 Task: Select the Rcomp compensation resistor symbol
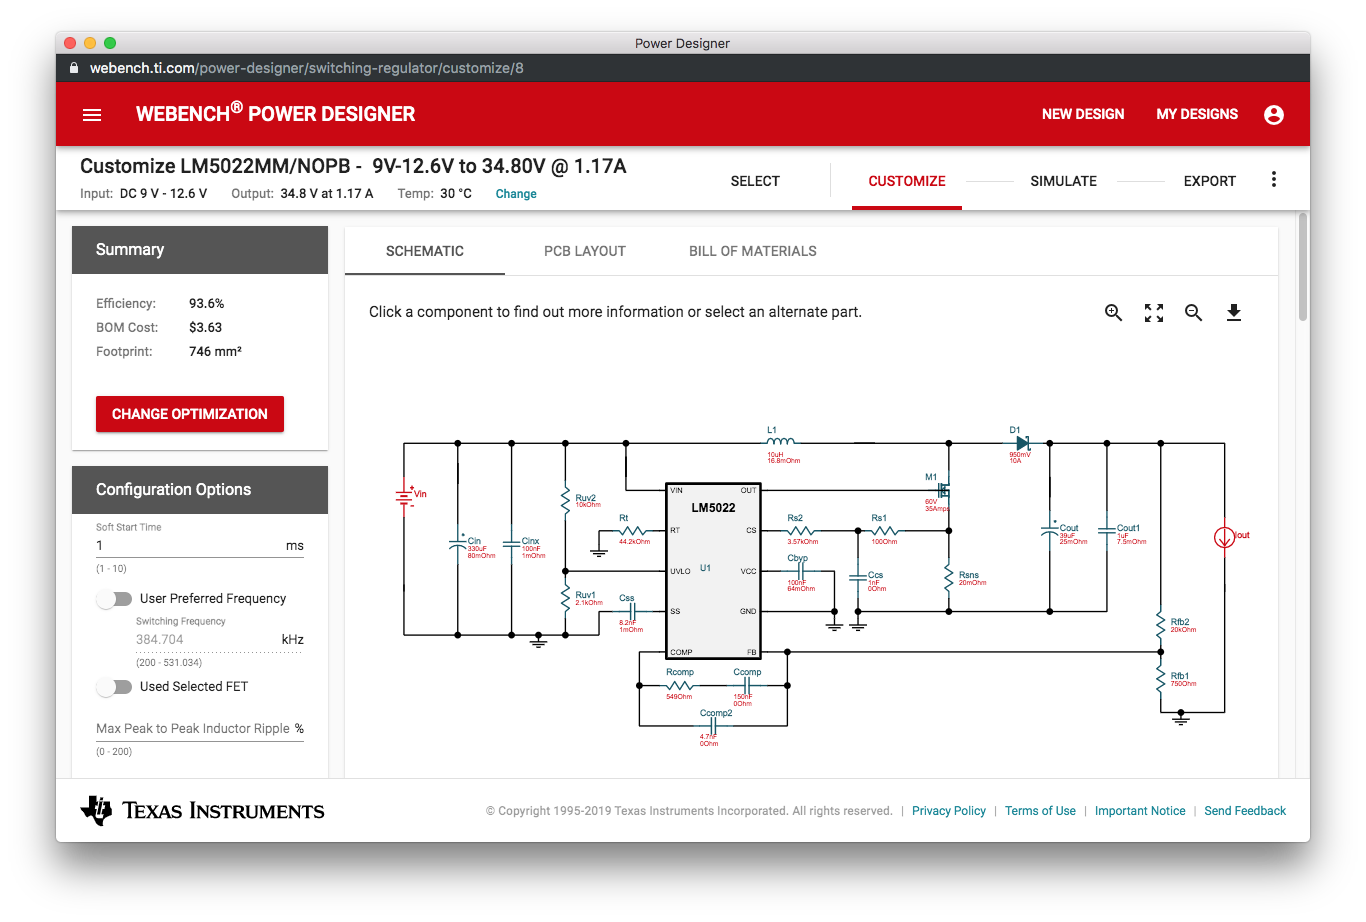pos(680,686)
